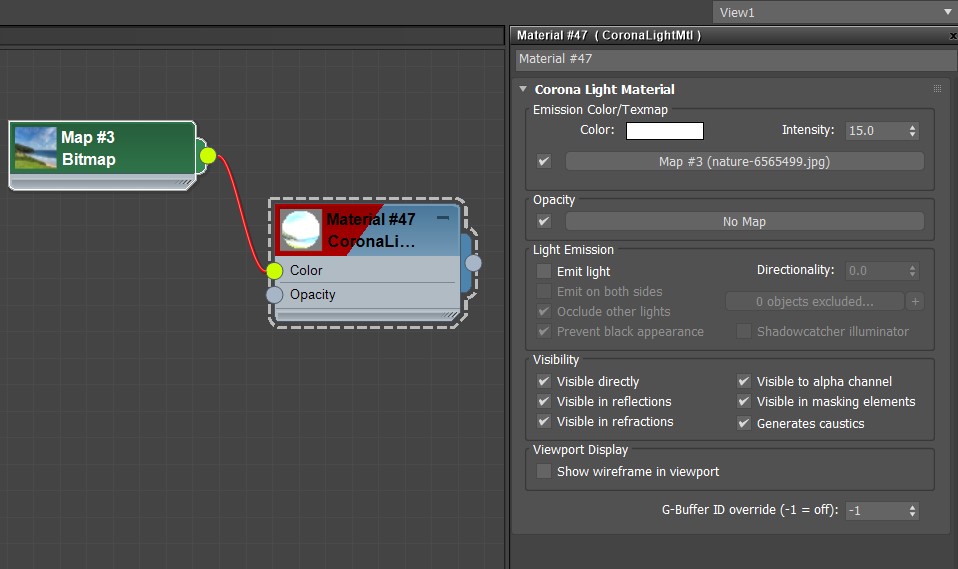Uncheck Generates caustics option

(744, 423)
